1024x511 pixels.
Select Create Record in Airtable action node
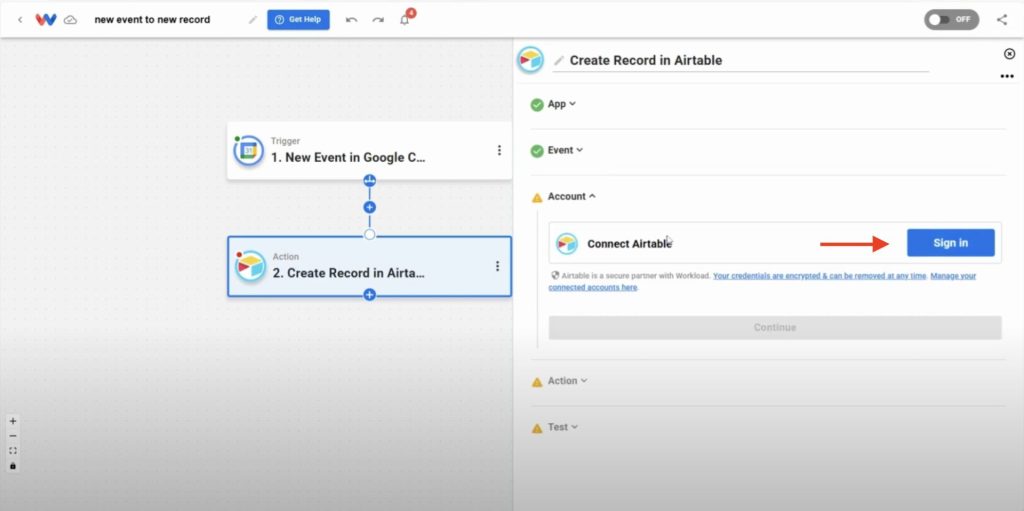click(x=370, y=267)
